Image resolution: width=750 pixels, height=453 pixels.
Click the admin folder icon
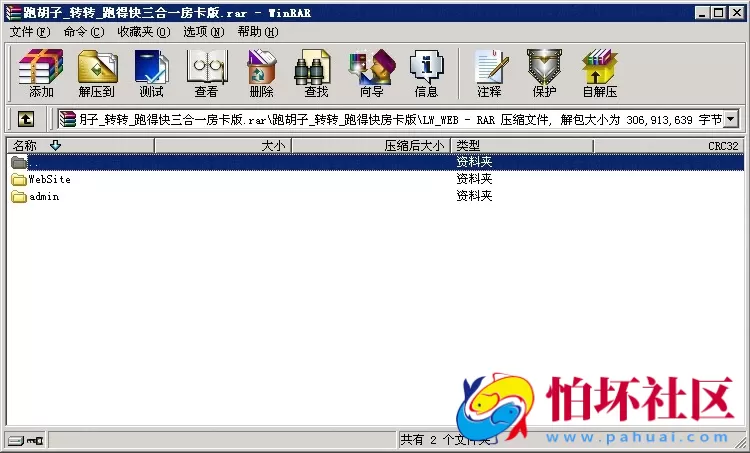pos(19,197)
